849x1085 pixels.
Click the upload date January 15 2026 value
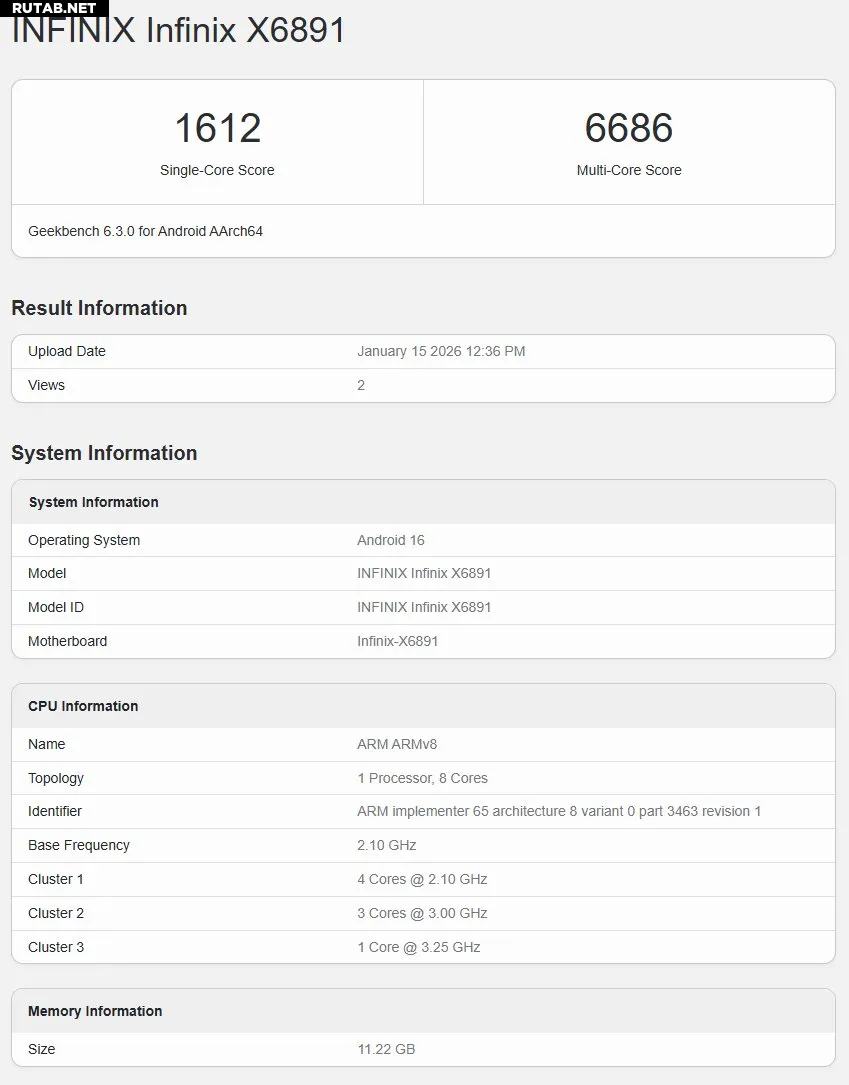click(440, 351)
